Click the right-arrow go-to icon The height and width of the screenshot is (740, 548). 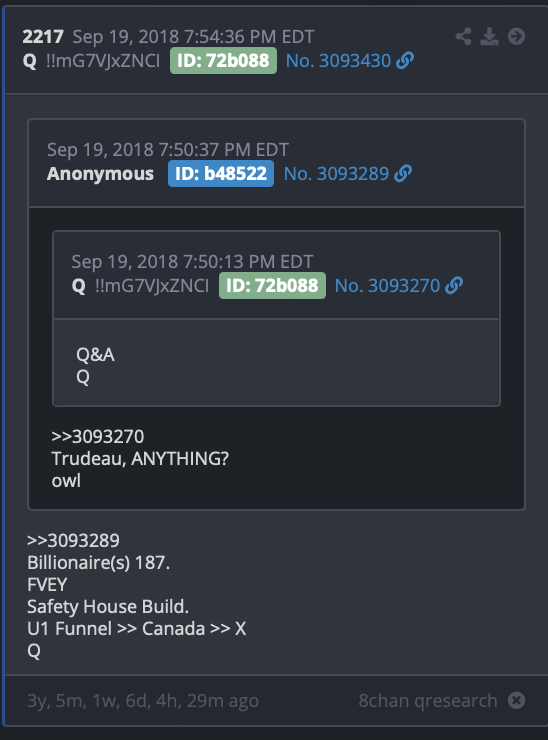pyautogui.click(x=516, y=36)
